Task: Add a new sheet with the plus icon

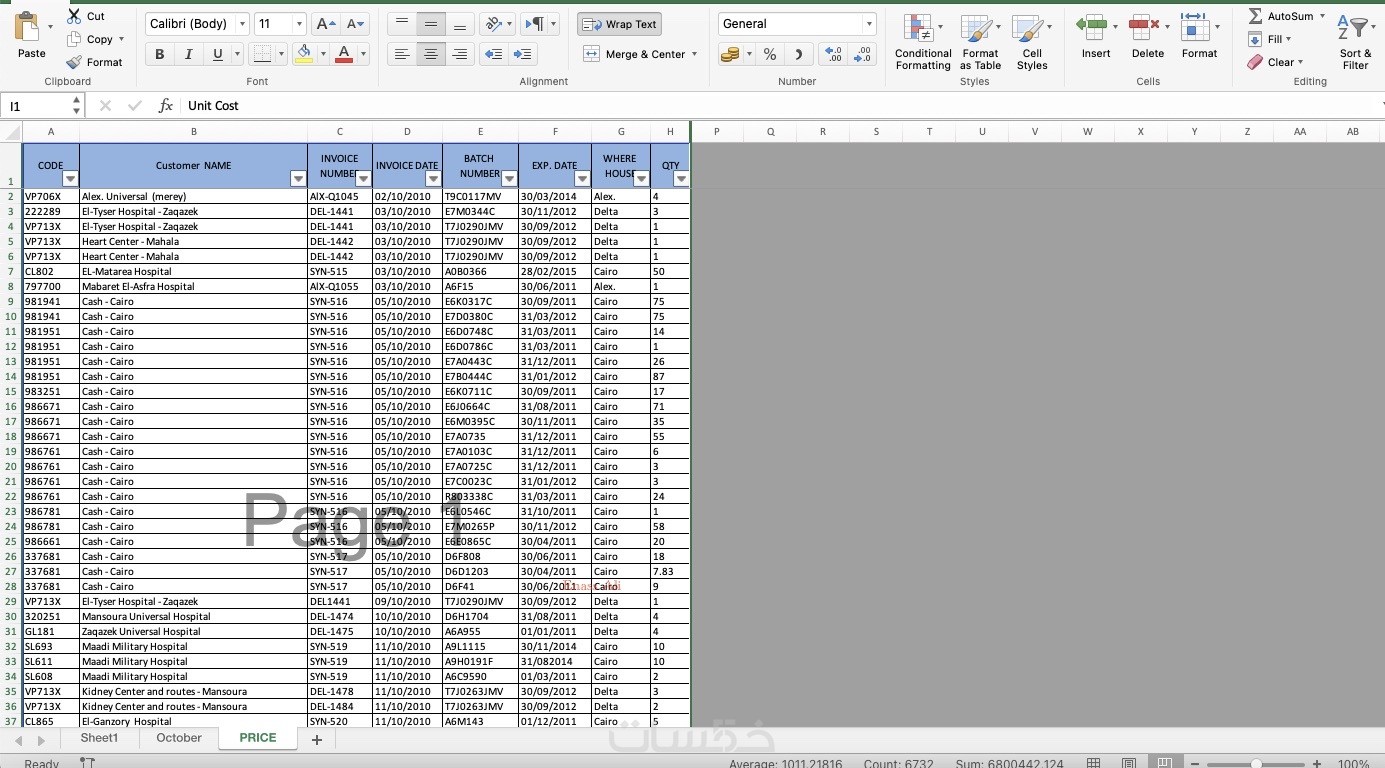Action: coord(317,740)
